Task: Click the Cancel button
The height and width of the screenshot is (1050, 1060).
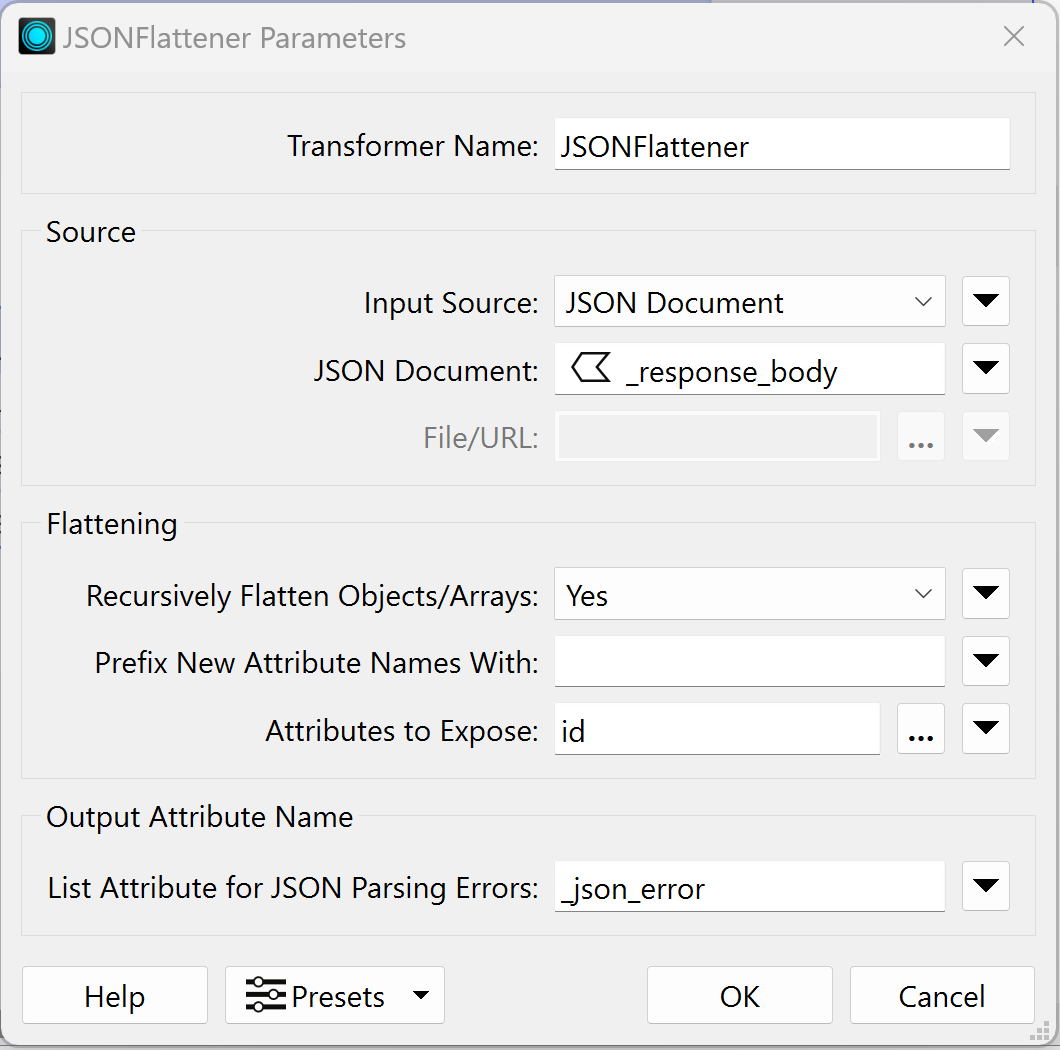Action: coord(941,996)
